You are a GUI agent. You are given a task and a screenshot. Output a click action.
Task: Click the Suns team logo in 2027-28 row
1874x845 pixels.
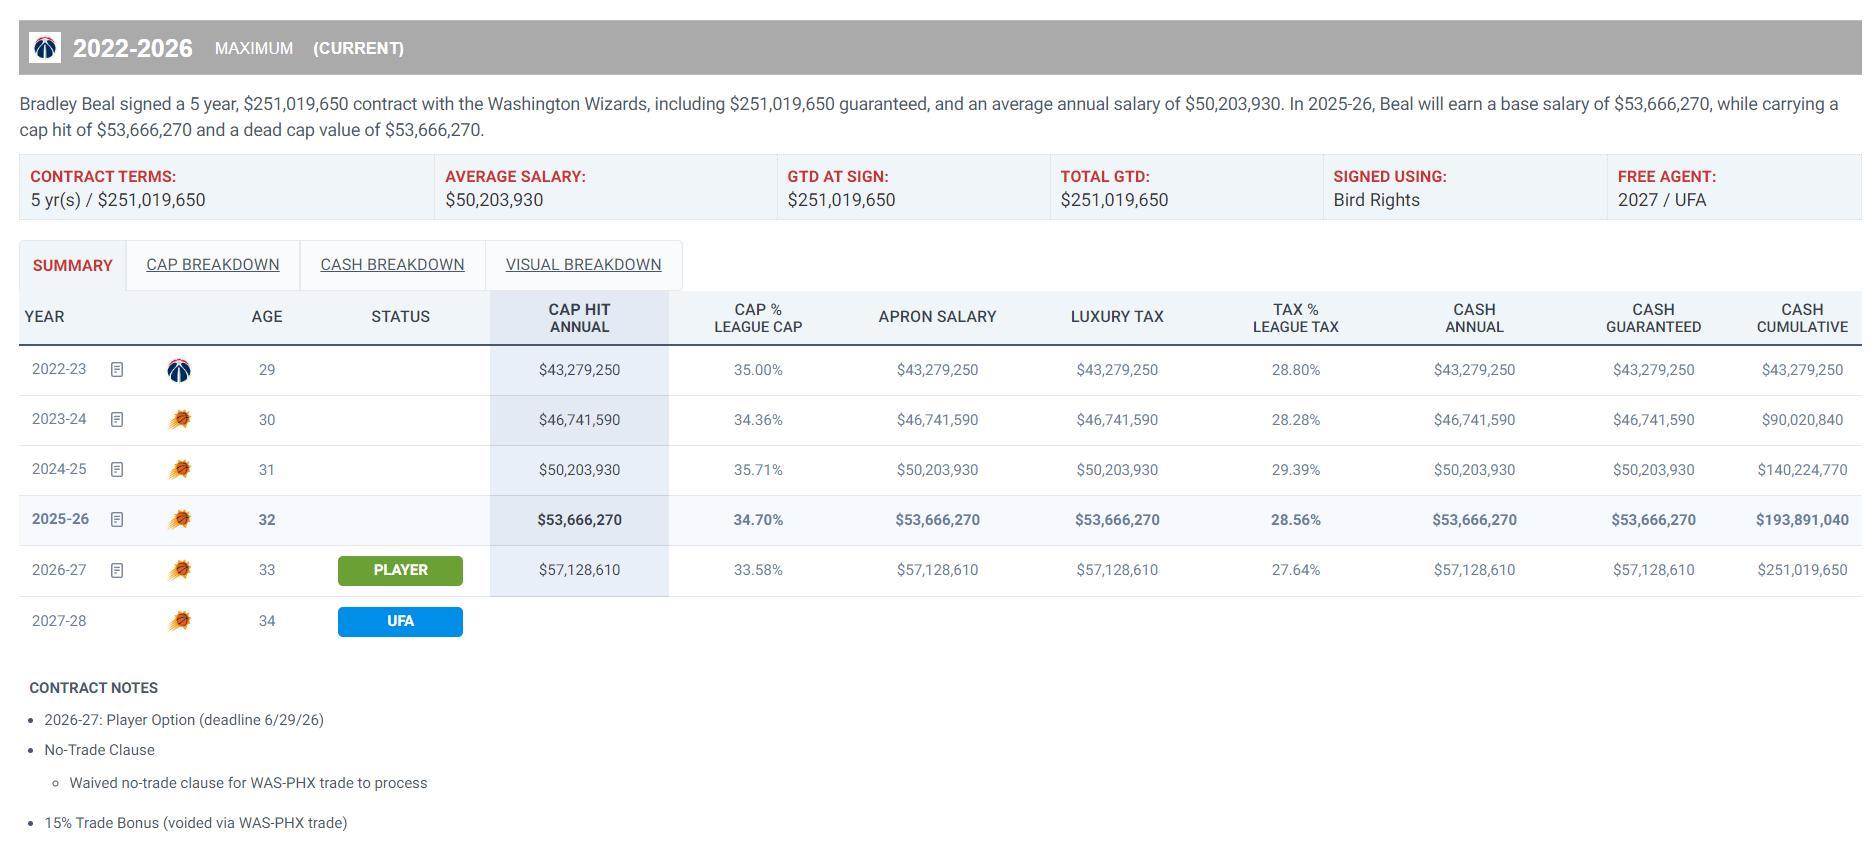click(x=179, y=621)
